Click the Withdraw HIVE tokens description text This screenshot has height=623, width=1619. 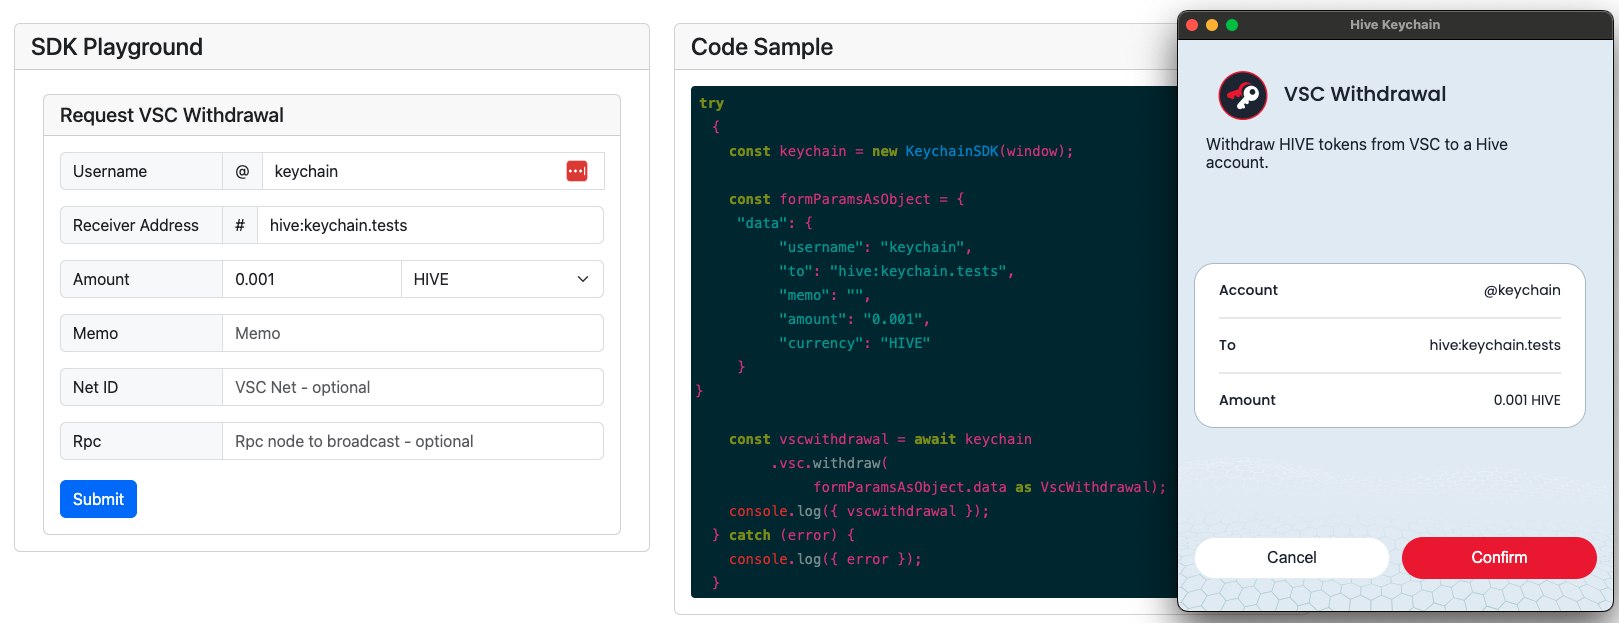(1357, 153)
